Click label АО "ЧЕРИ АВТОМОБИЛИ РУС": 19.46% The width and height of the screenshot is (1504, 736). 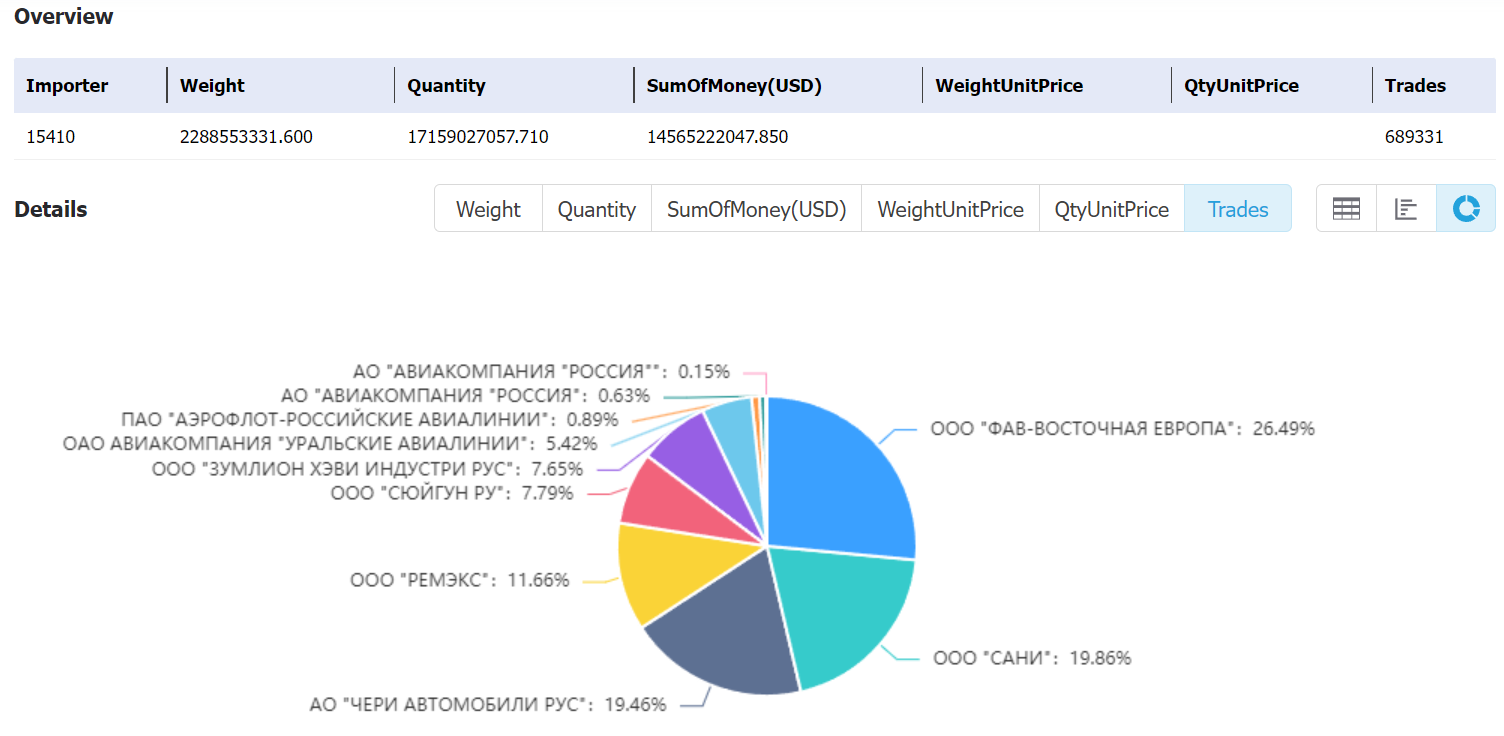pyautogui.click(x=488, y=704)
